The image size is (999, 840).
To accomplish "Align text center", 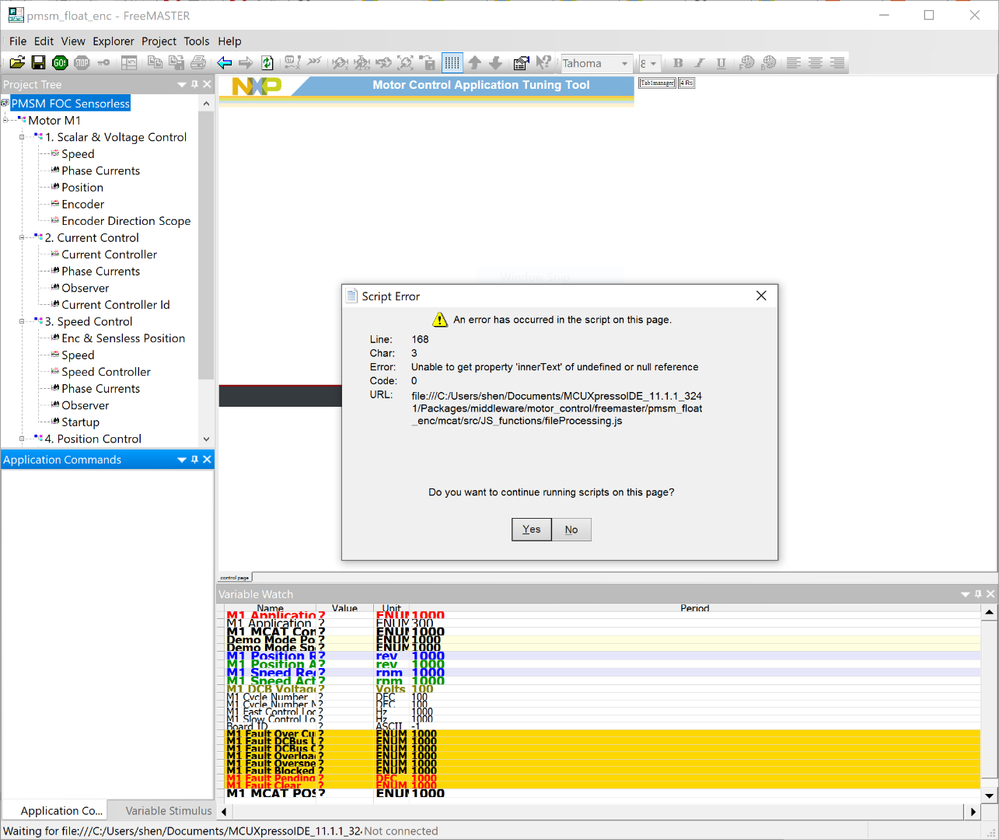I will [815, 62].
